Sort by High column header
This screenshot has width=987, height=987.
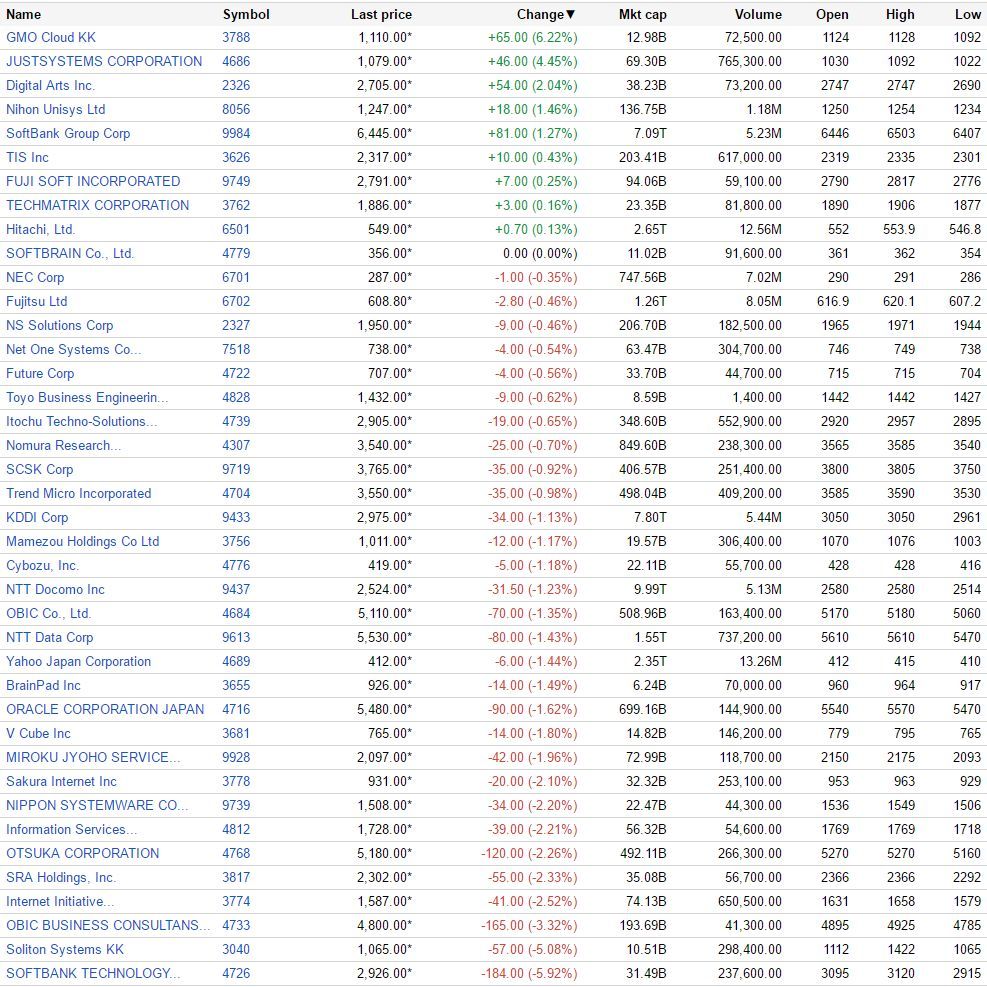pos(900,14)
